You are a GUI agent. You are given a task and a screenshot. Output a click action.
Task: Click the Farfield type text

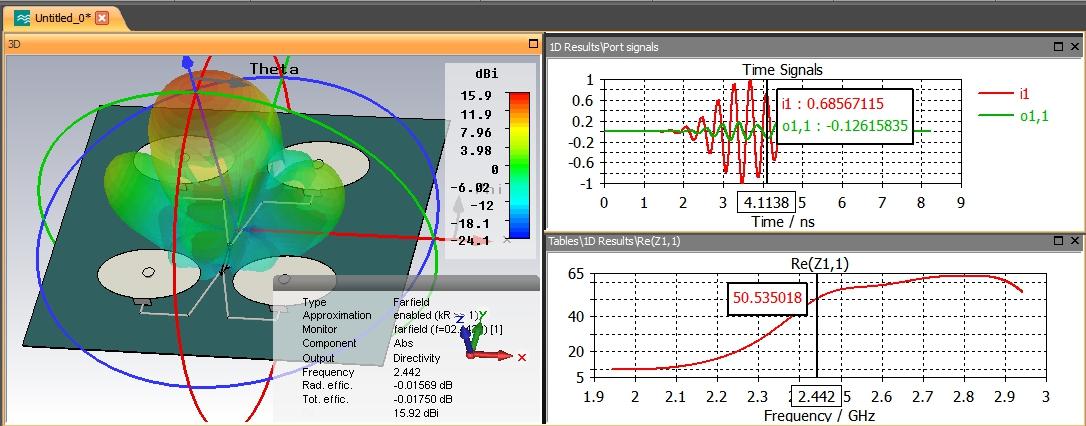tap(411, 303)
